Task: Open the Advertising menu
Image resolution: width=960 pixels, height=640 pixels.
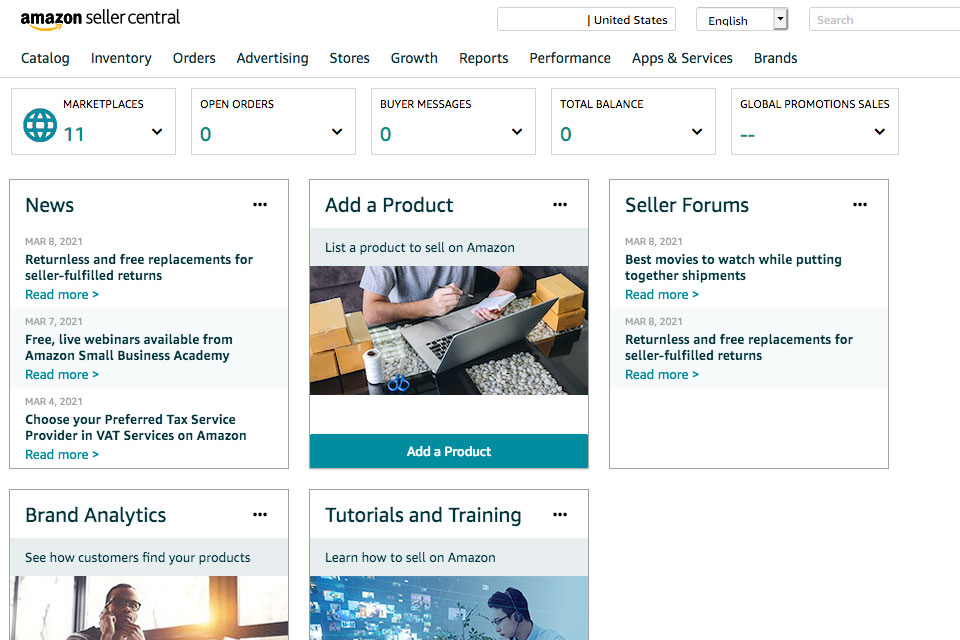Action: [x=272, y=58]
